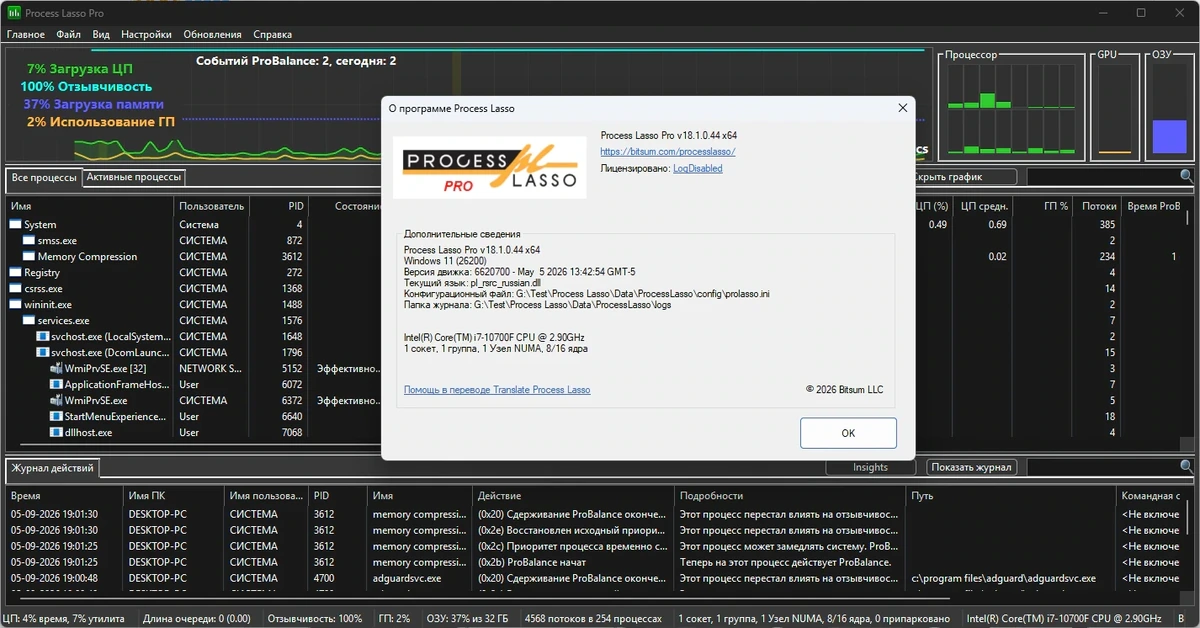The height and width of the screenshot is (628, 1200).
Task: Click the Путь column header in log
Action: pyautogui.click(x=1011, y=495)
